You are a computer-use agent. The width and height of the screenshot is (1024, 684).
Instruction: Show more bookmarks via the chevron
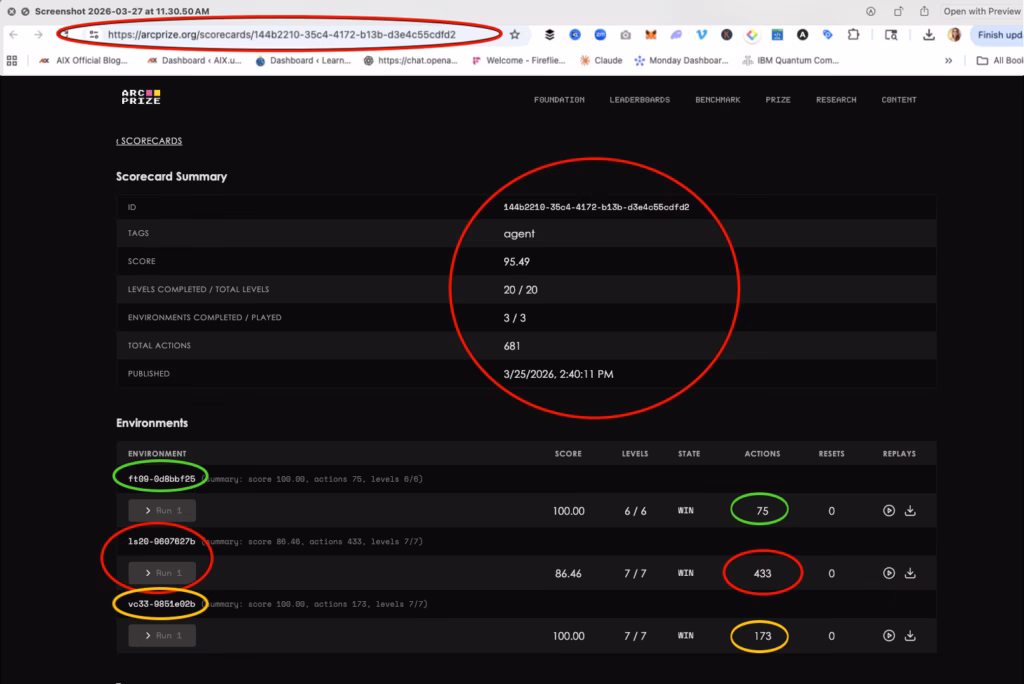(x=948, y=60)
